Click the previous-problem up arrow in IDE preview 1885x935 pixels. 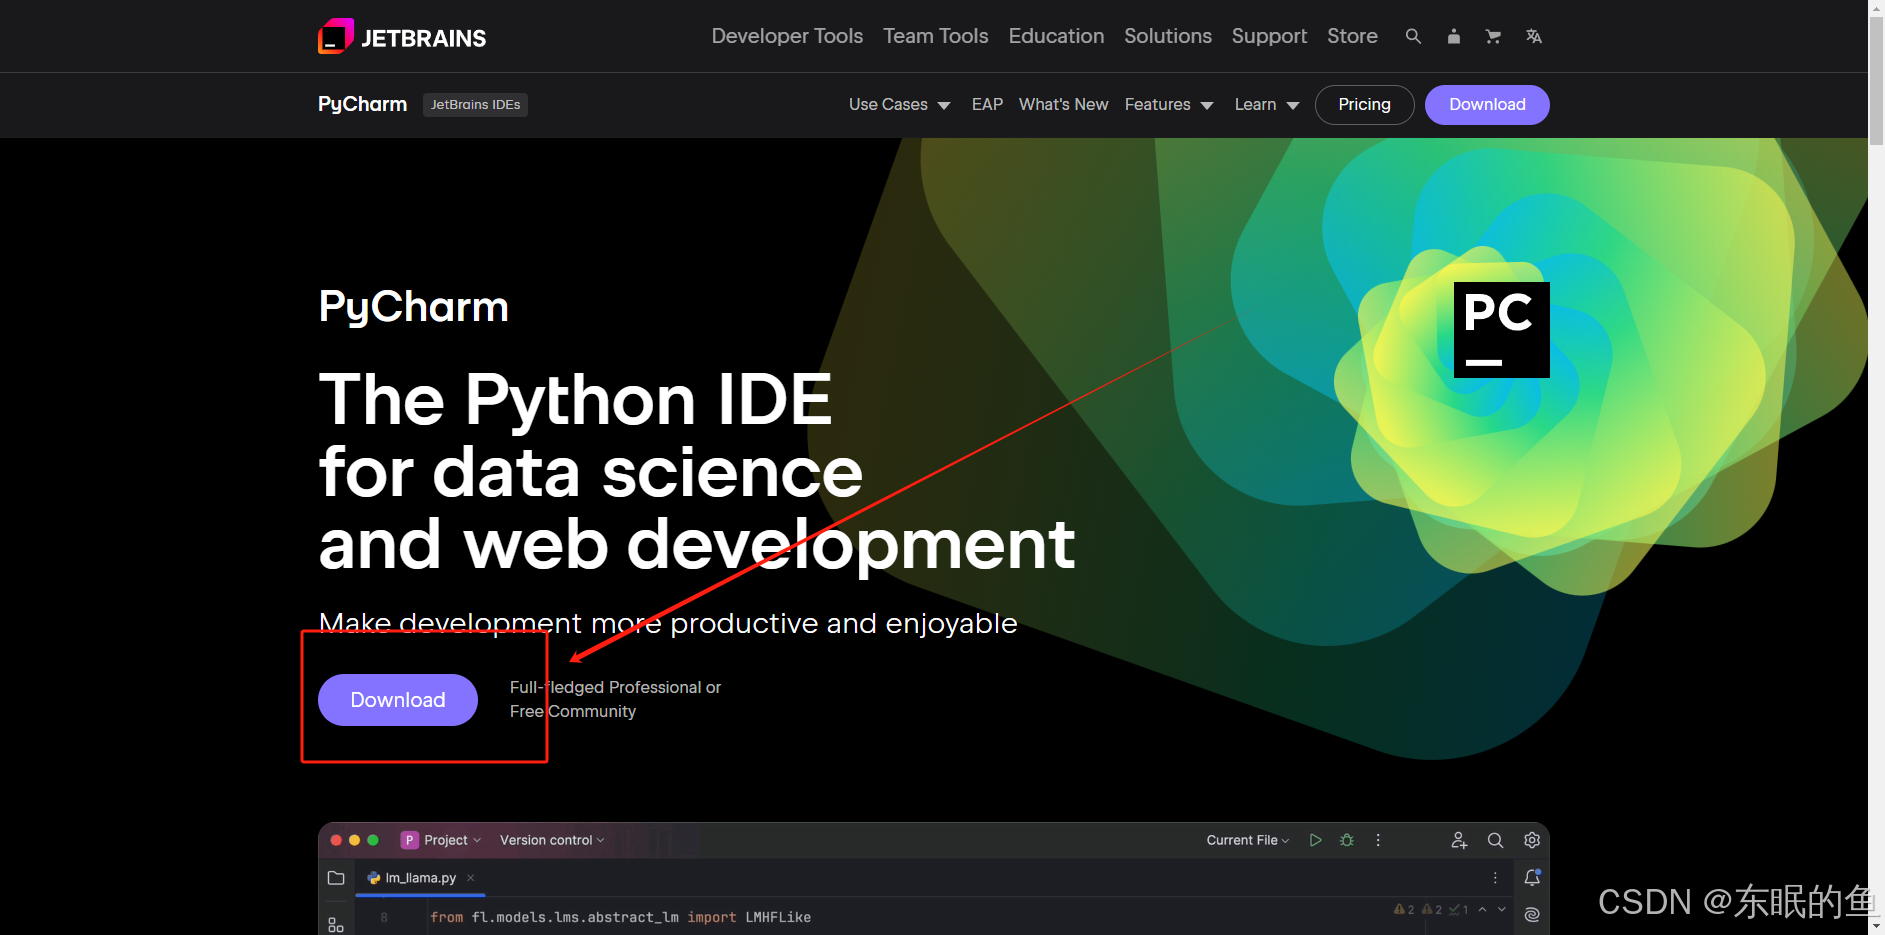(1482, 909)
